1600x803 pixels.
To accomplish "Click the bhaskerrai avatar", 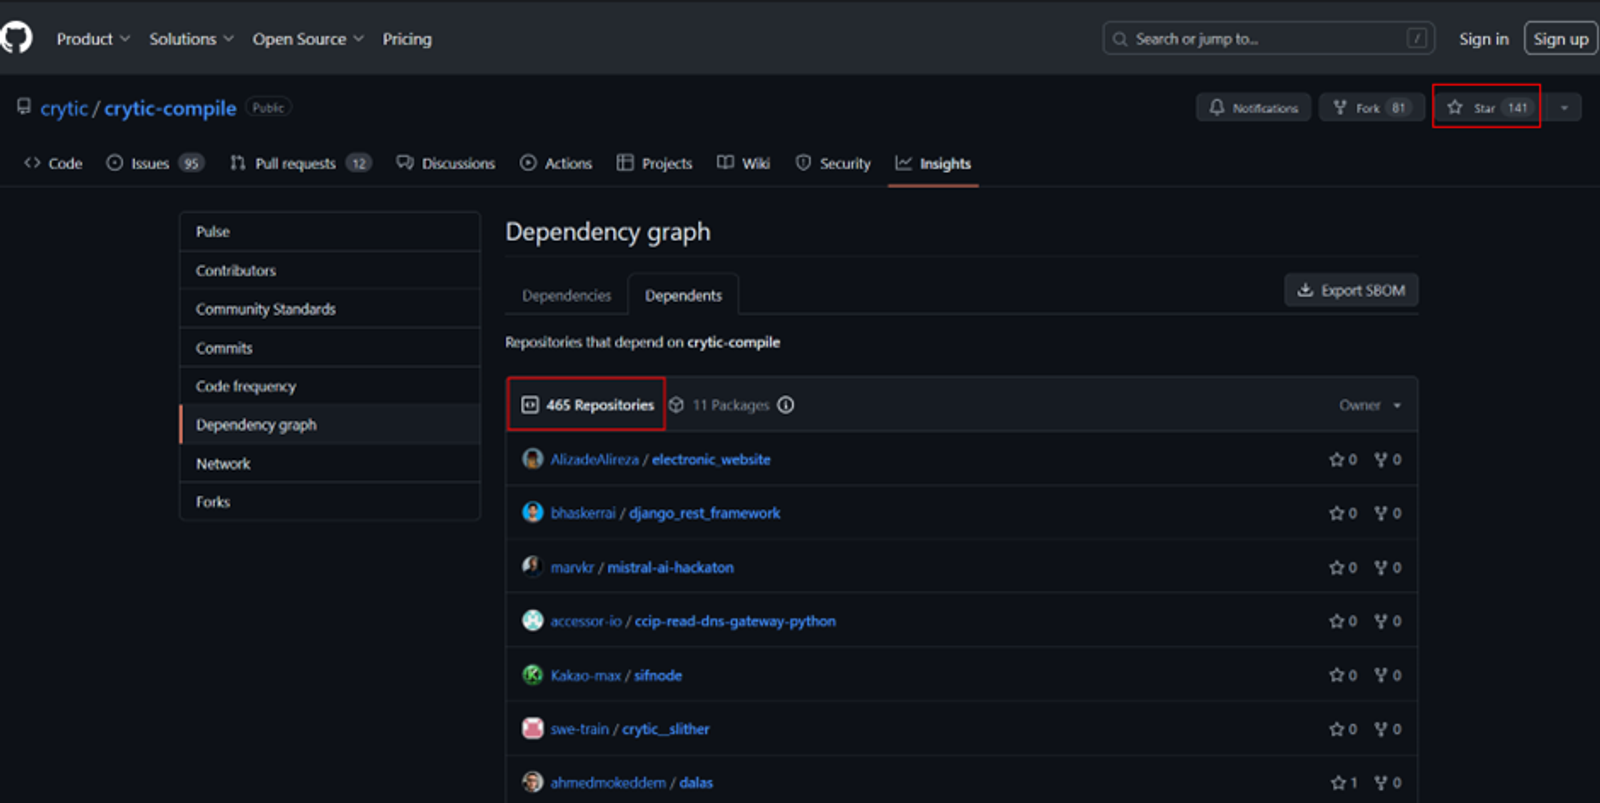I will point(532,513).
